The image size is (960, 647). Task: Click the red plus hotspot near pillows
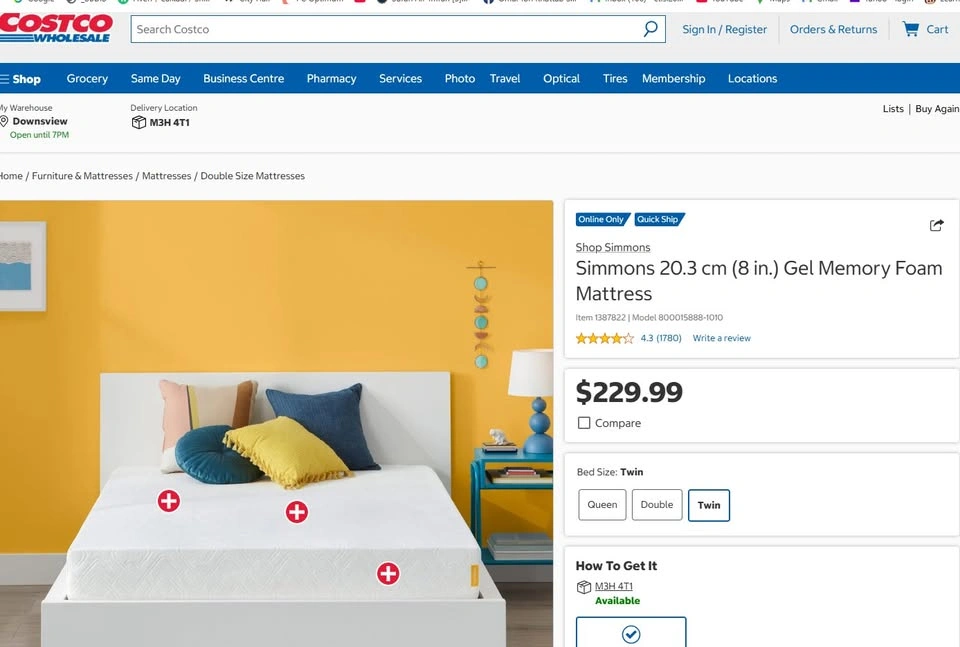168,501
